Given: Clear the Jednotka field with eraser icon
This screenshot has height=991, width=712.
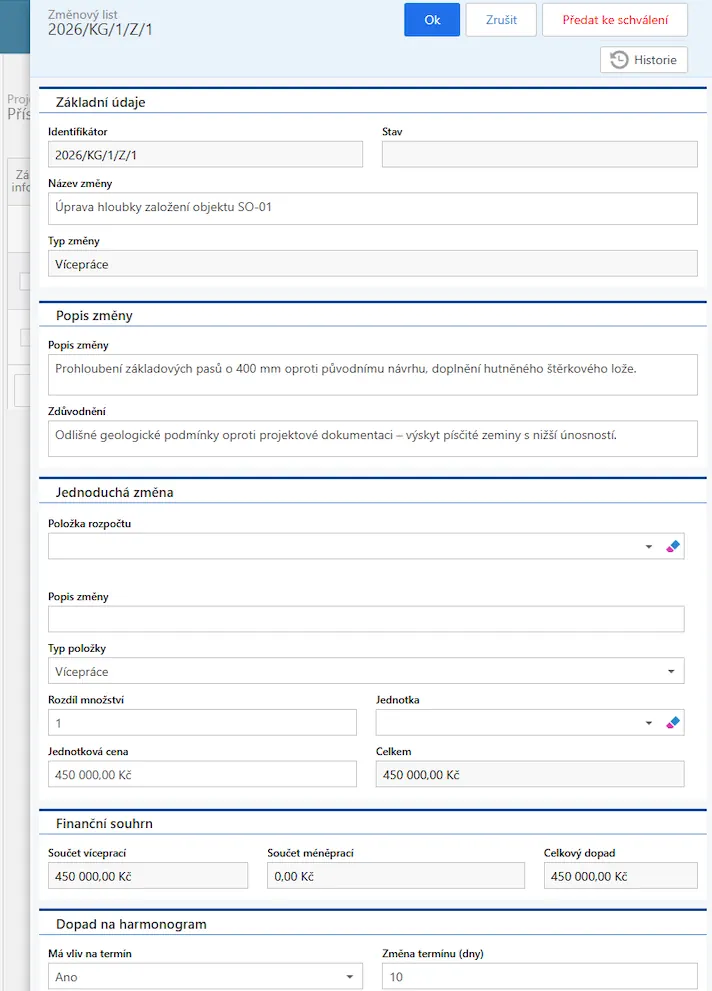Looking at the screenshot, I should (672, 723).
